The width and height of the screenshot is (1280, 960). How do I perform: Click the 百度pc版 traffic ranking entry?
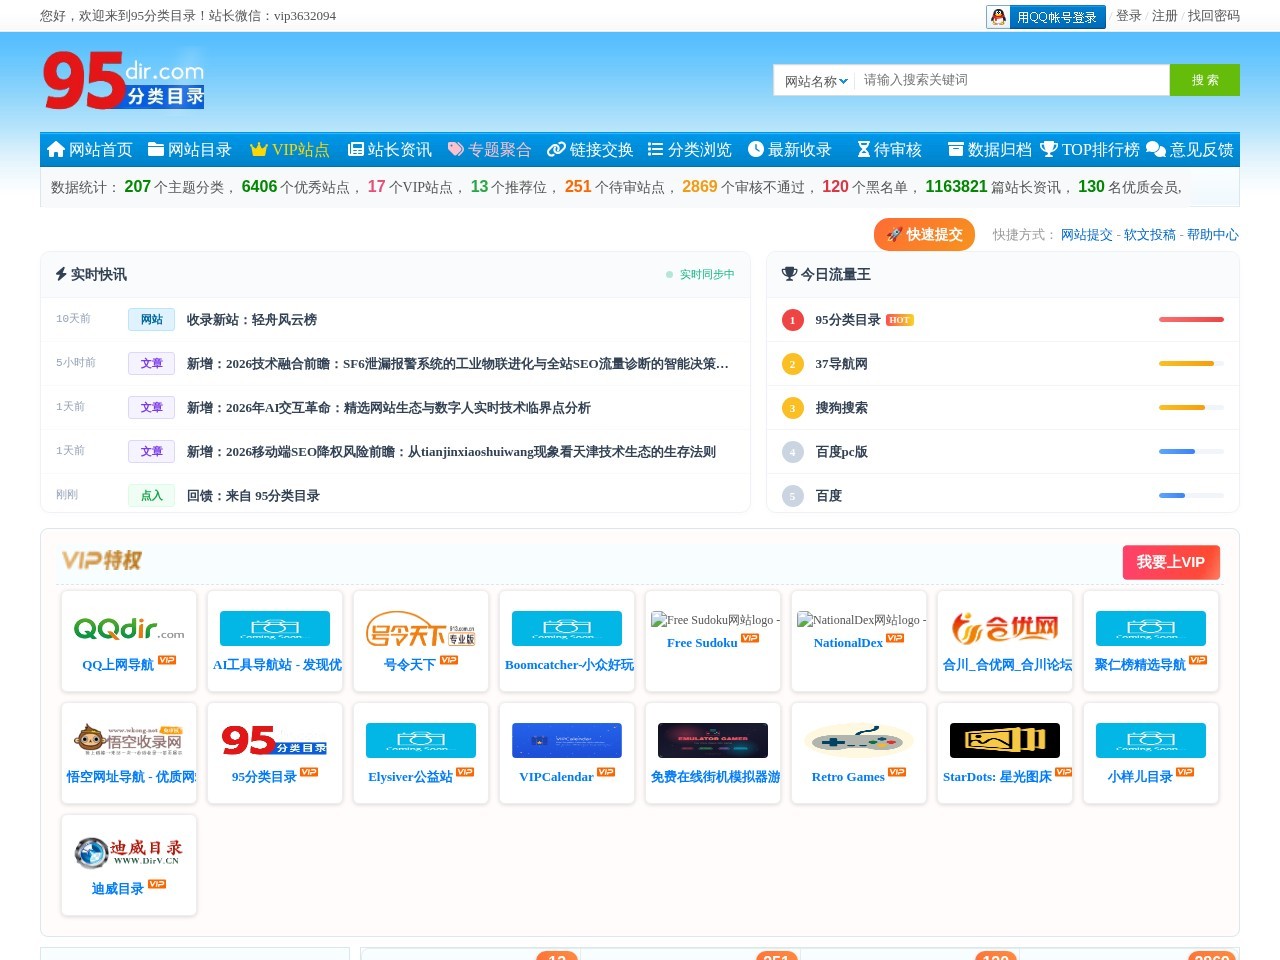[x=841, y=452]
